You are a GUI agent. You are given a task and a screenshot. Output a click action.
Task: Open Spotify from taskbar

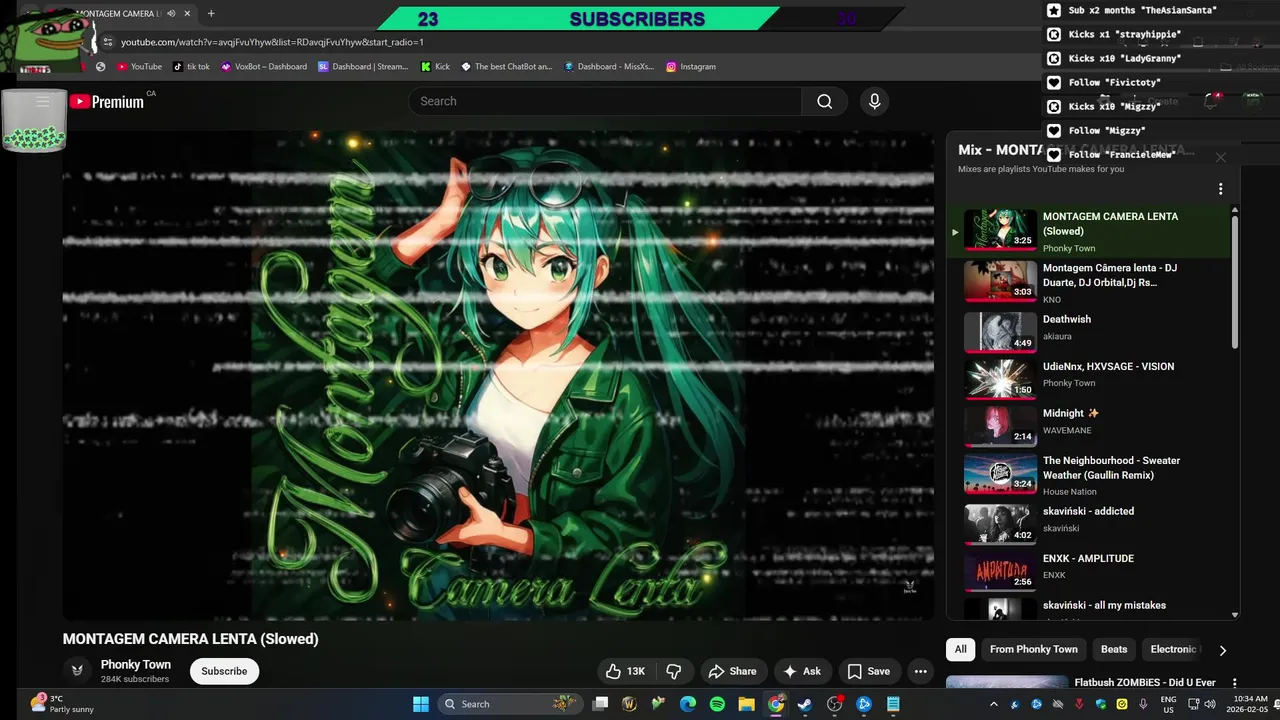(x=717, y=704)
